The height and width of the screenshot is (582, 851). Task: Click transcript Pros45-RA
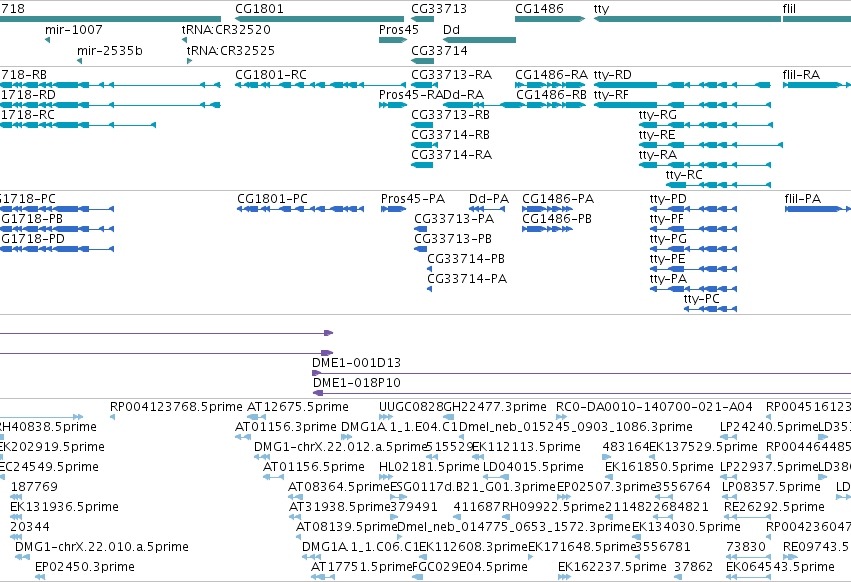click(393, 105)
